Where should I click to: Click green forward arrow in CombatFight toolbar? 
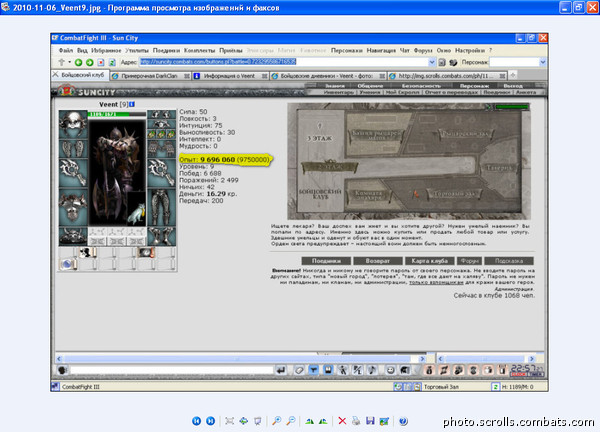pyautogui.click(x=90, y=62)
